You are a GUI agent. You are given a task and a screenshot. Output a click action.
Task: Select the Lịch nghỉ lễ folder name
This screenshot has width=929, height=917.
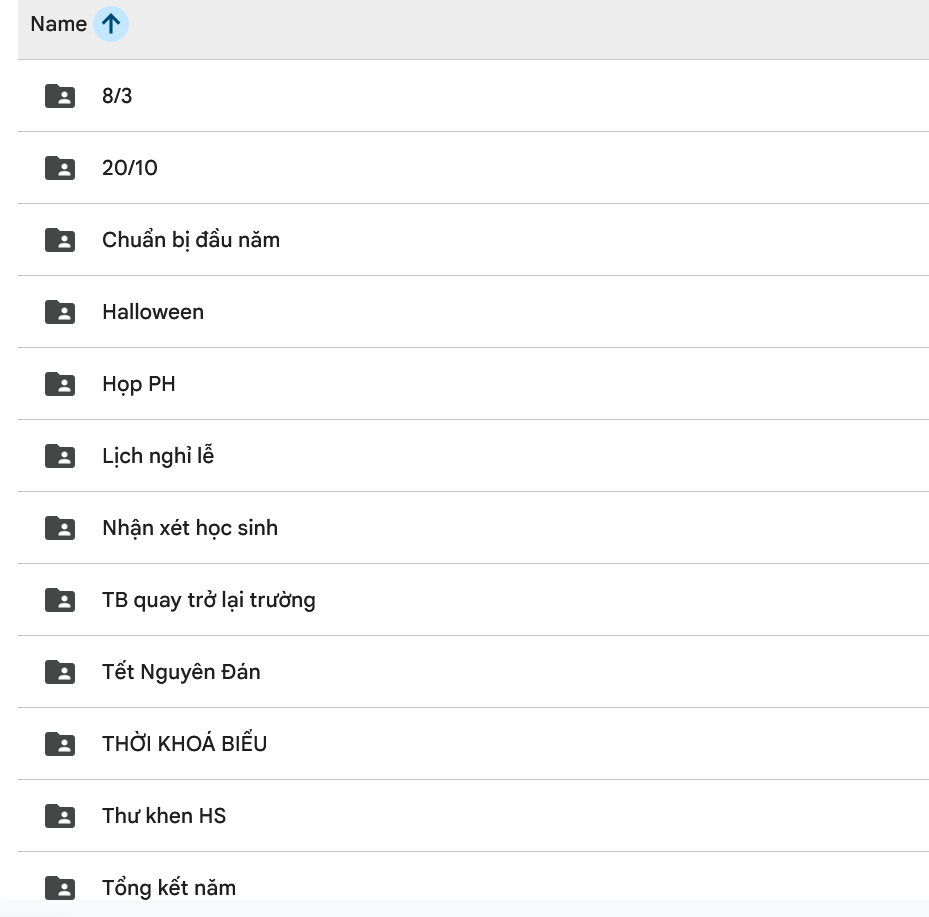click(x=158, y=456)
